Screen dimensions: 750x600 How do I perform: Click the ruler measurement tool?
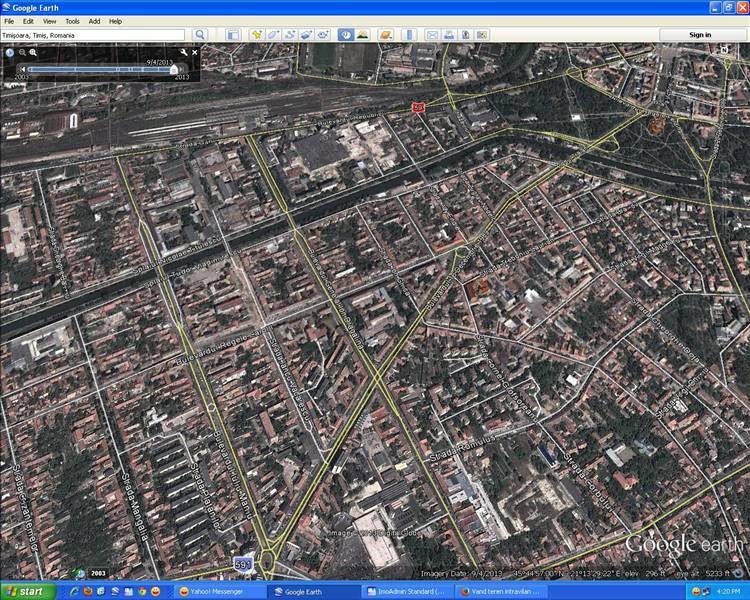[409, 35]
